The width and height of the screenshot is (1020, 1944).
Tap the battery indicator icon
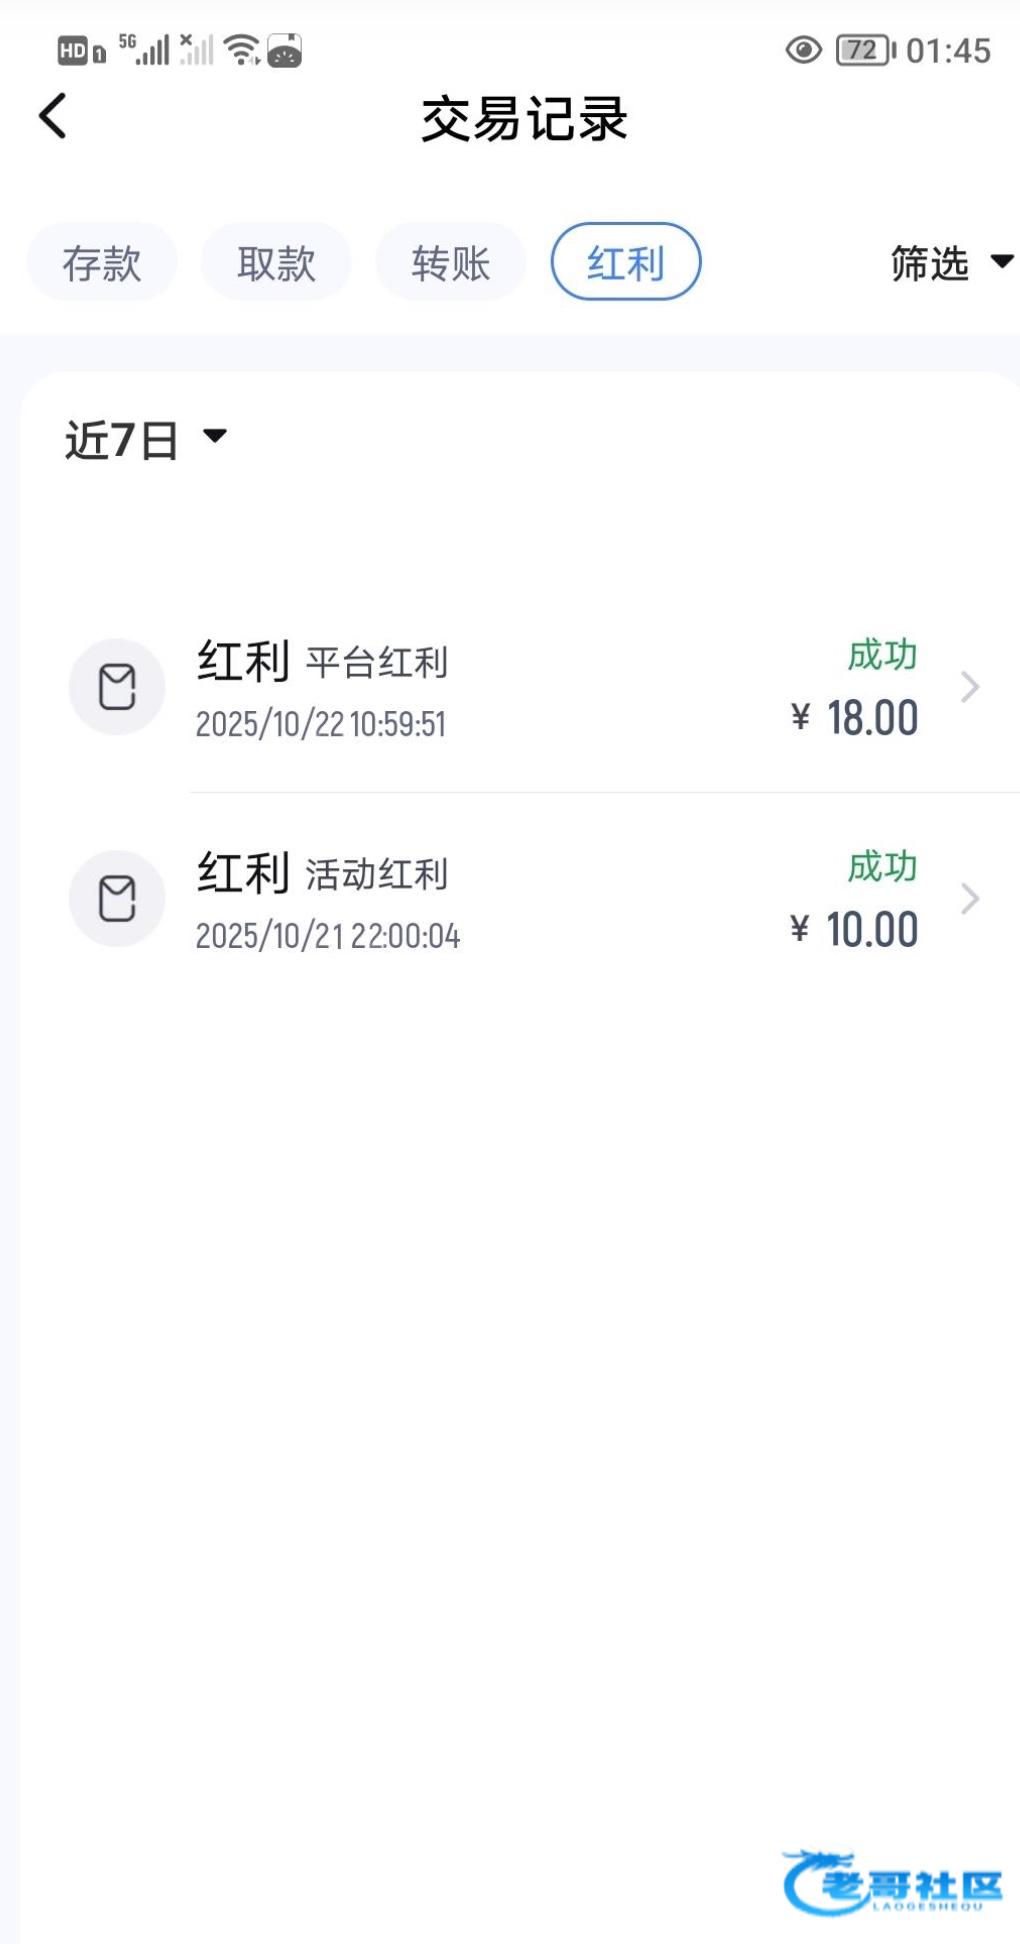[865, 50]
